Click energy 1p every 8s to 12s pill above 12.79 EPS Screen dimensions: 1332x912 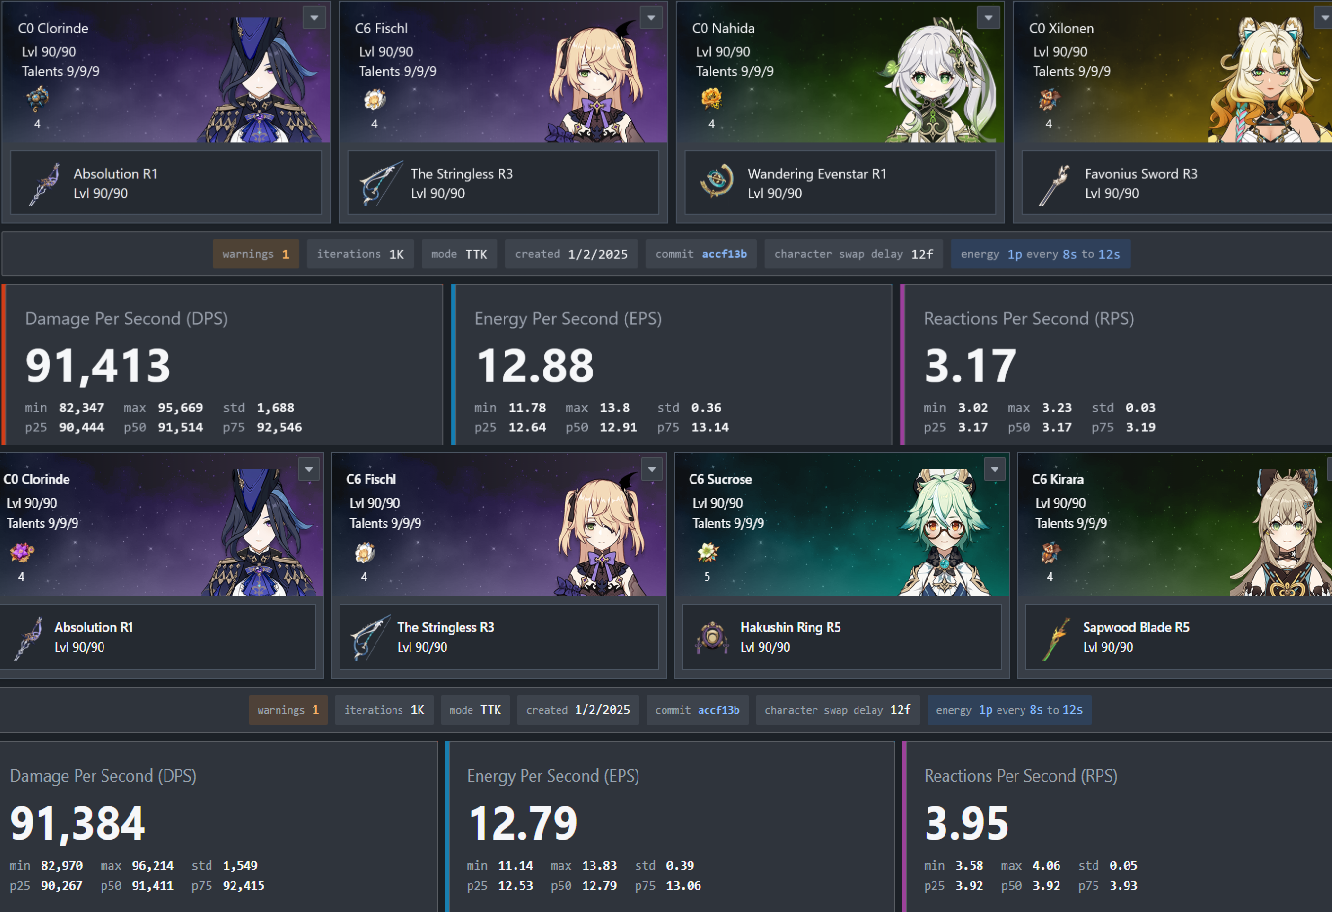[x=1009, y=710]
